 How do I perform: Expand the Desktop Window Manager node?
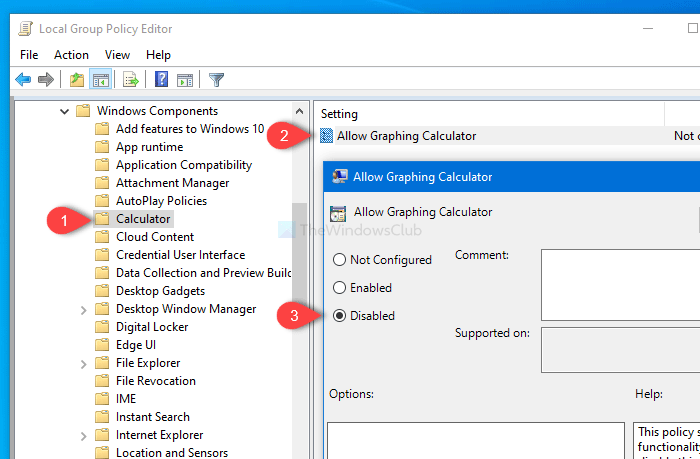(x=83, y=309)
